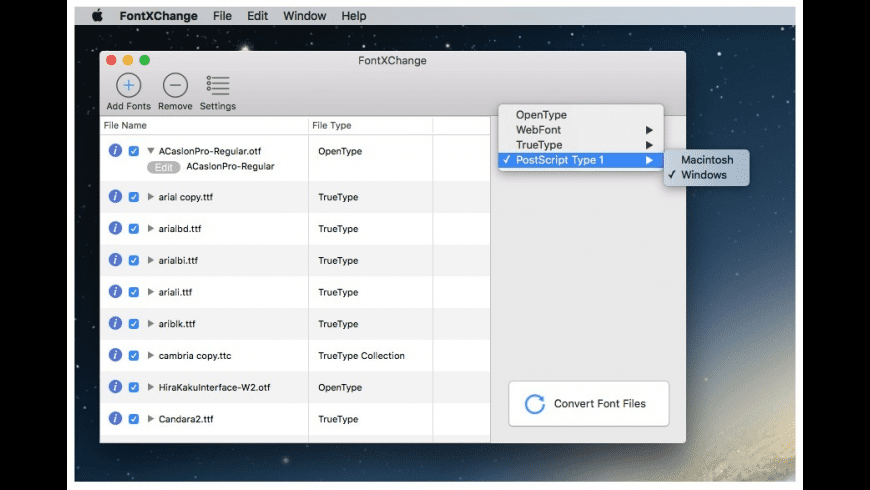The height and width of the screenshot is (490, 870).
Task: Collapse the ACaslonPro-Regular.otf disclosure triangle
Action: coord(150,151)
